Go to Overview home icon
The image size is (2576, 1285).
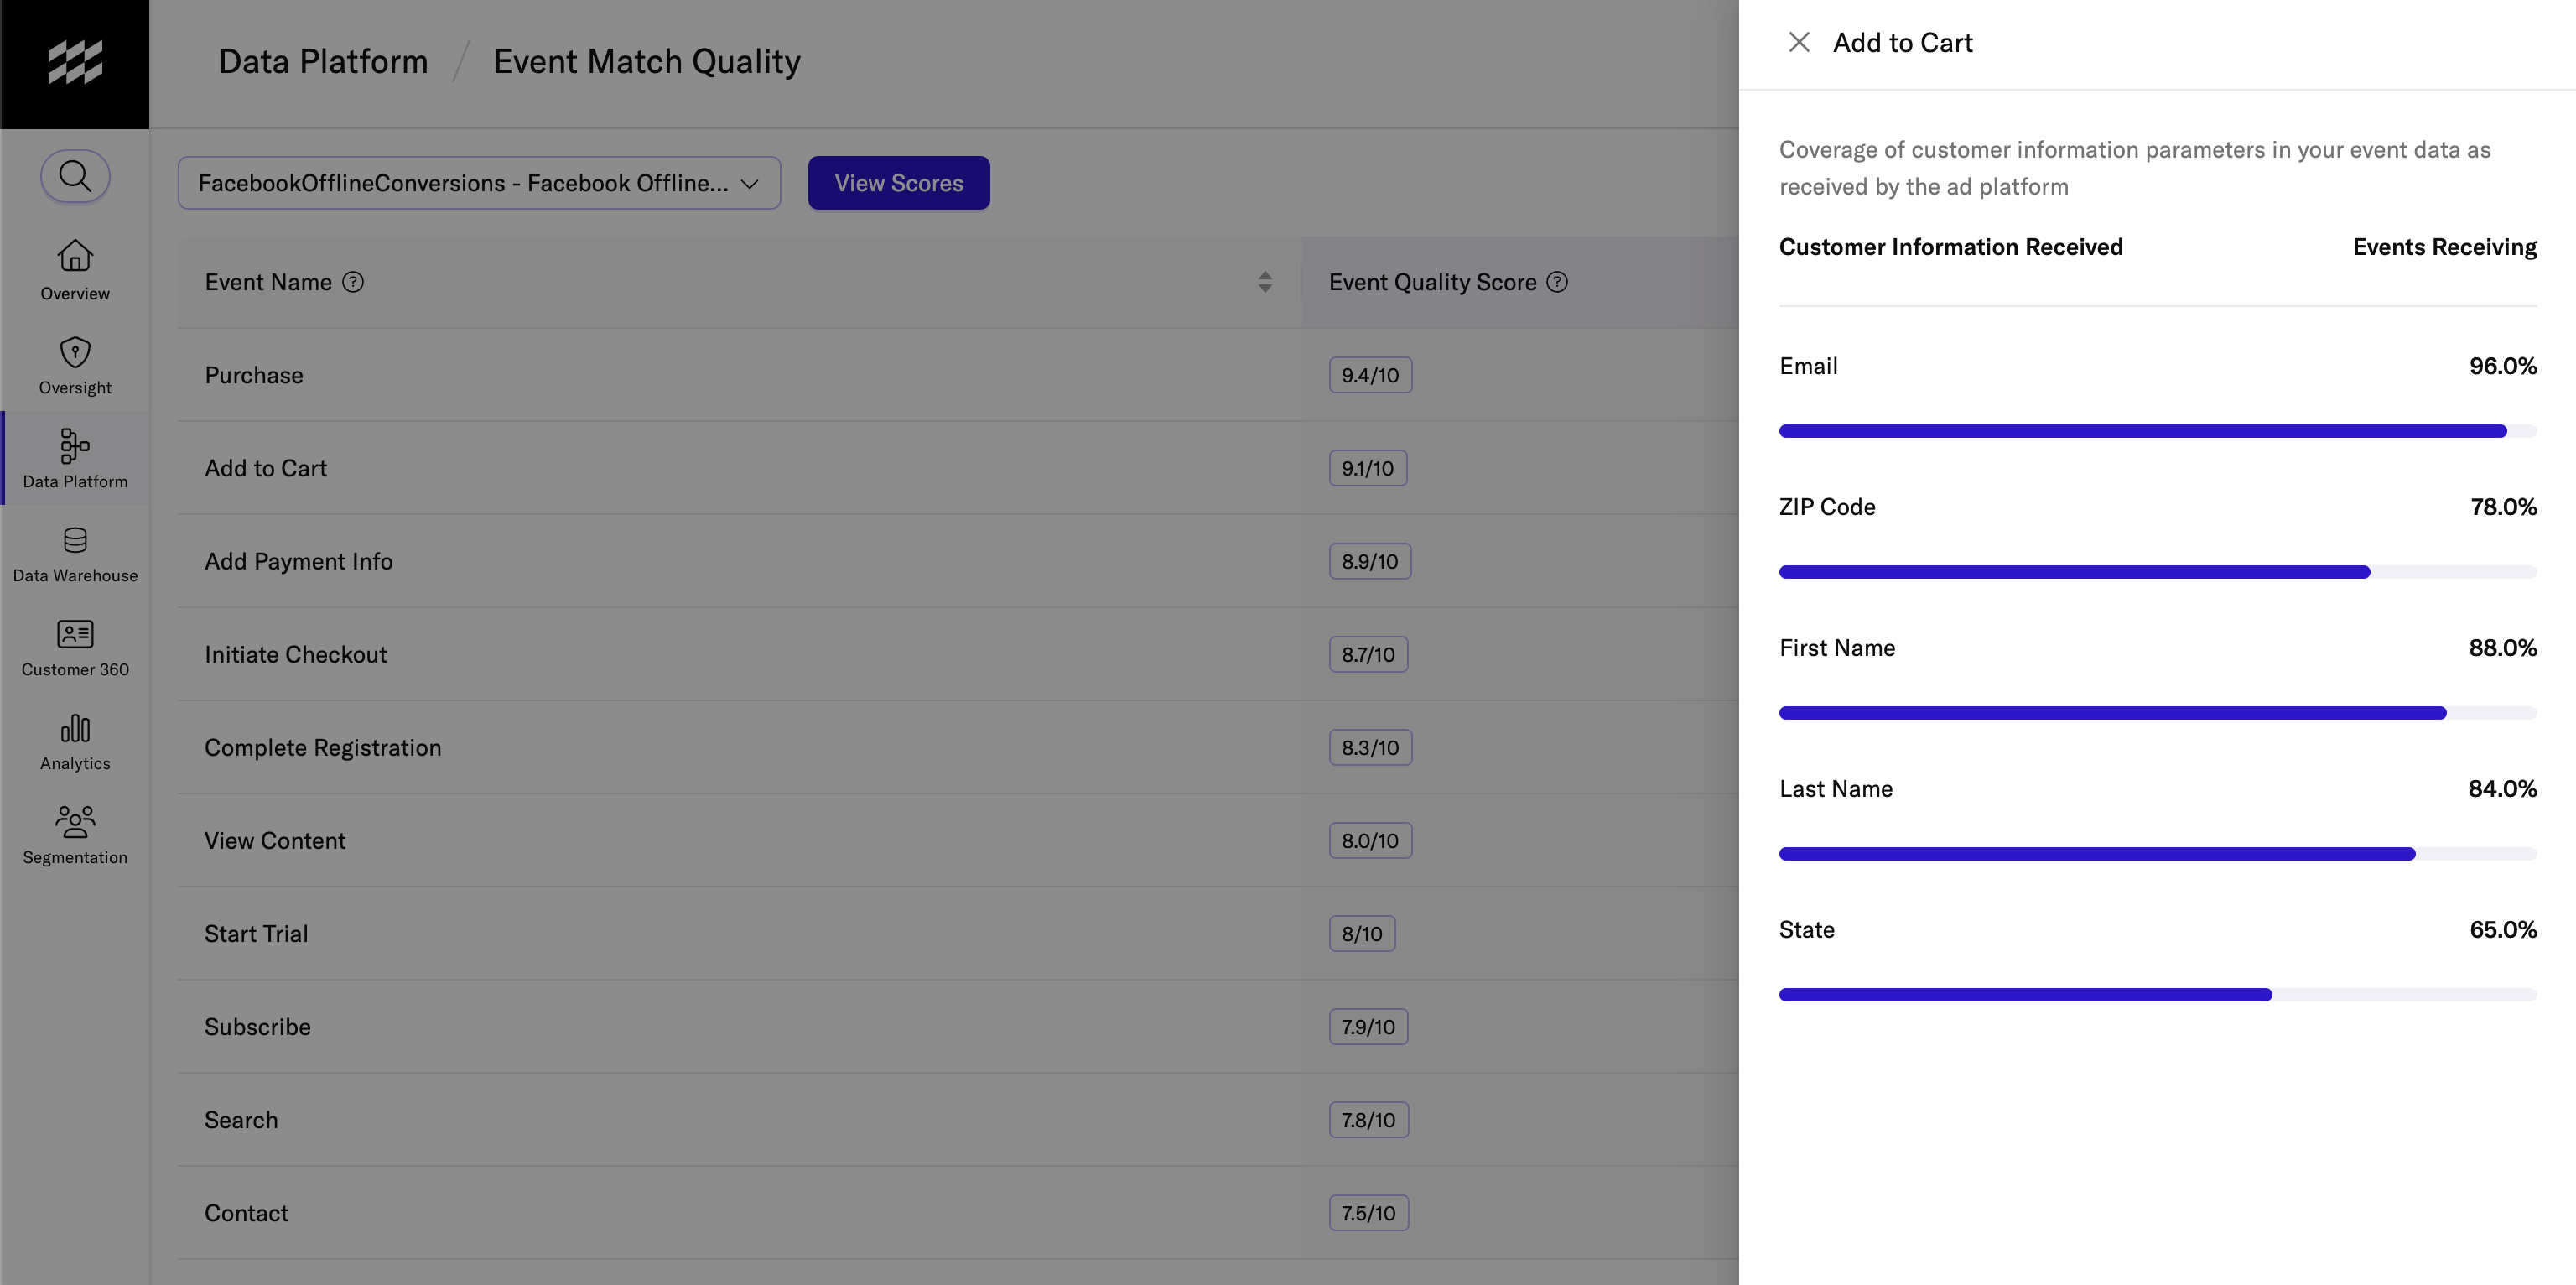(x=75, y=257)
